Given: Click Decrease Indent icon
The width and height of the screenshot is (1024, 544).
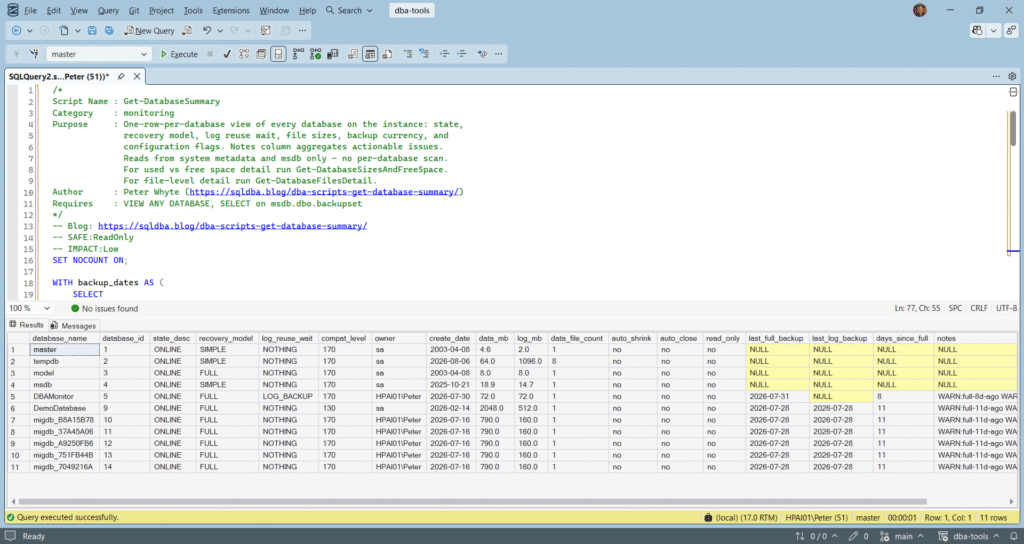Looking at the screenshot, I should tap(445, 54).
